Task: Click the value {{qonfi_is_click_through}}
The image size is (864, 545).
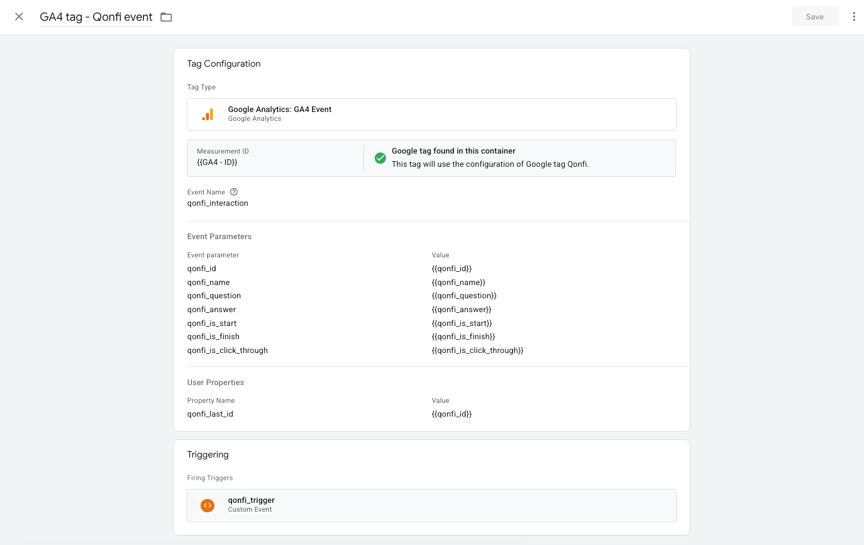Action: (478, 350)
